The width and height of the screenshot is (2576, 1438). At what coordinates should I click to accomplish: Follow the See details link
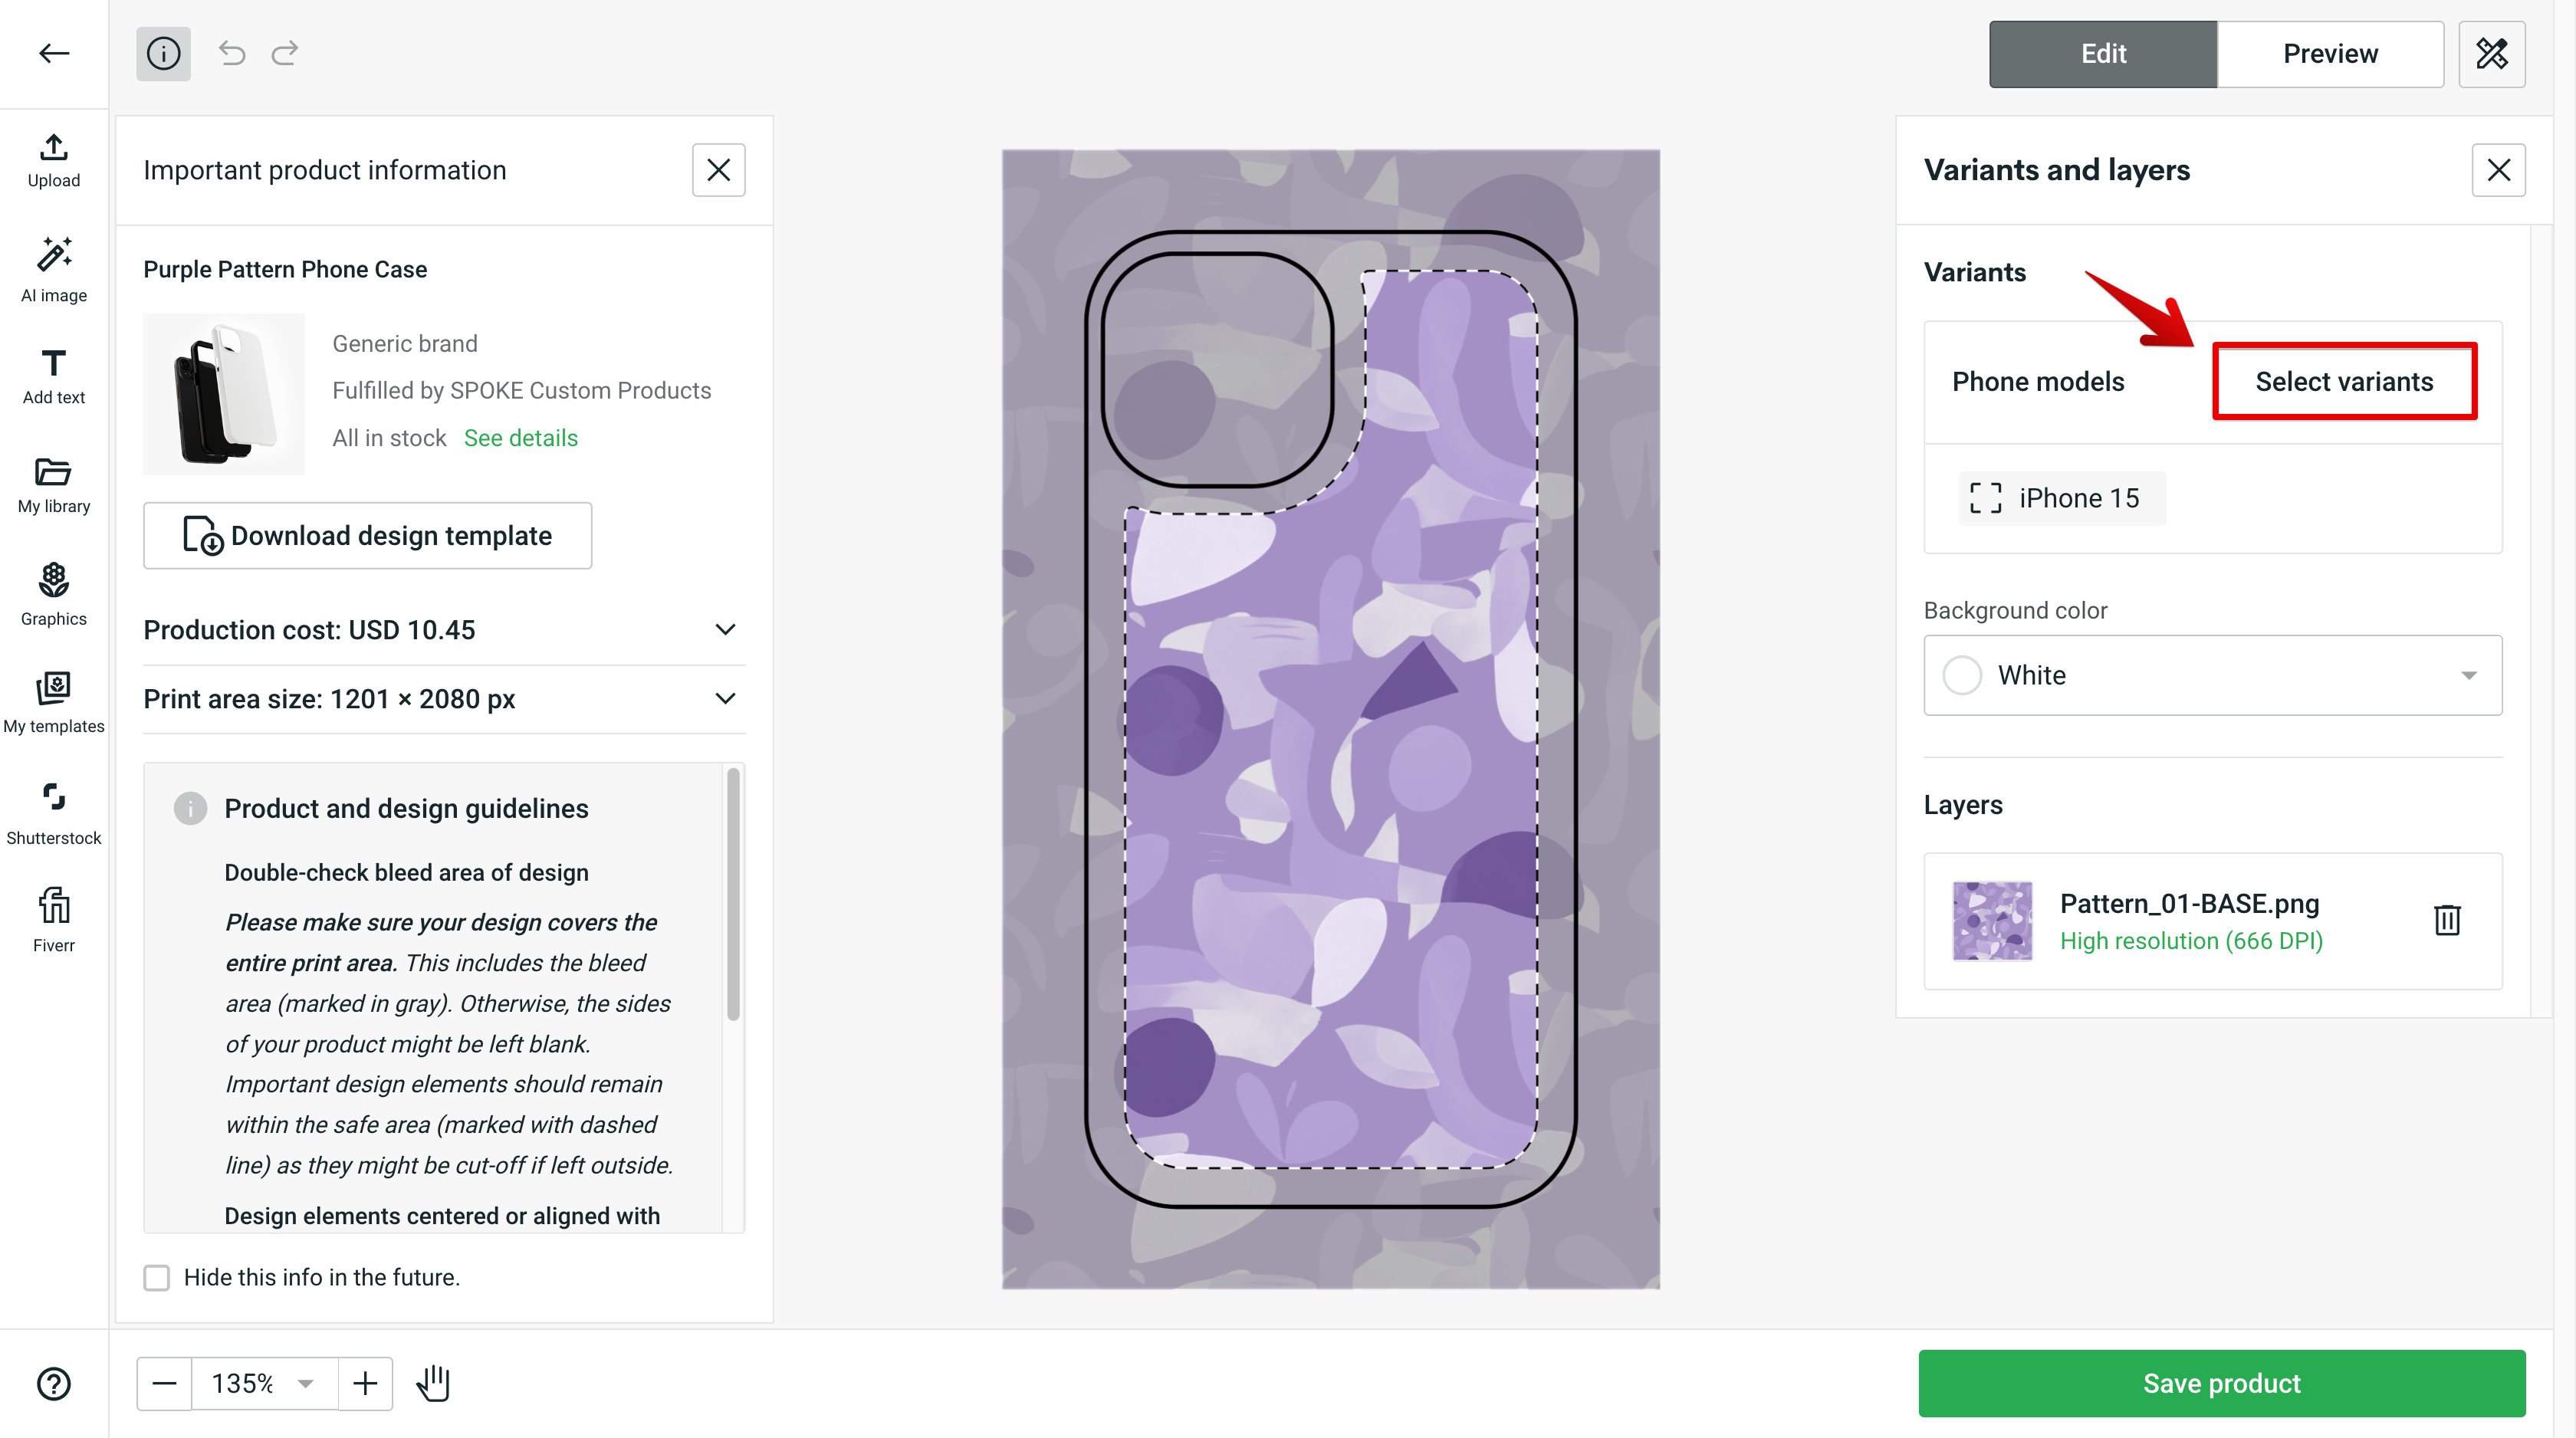point(520,438)
